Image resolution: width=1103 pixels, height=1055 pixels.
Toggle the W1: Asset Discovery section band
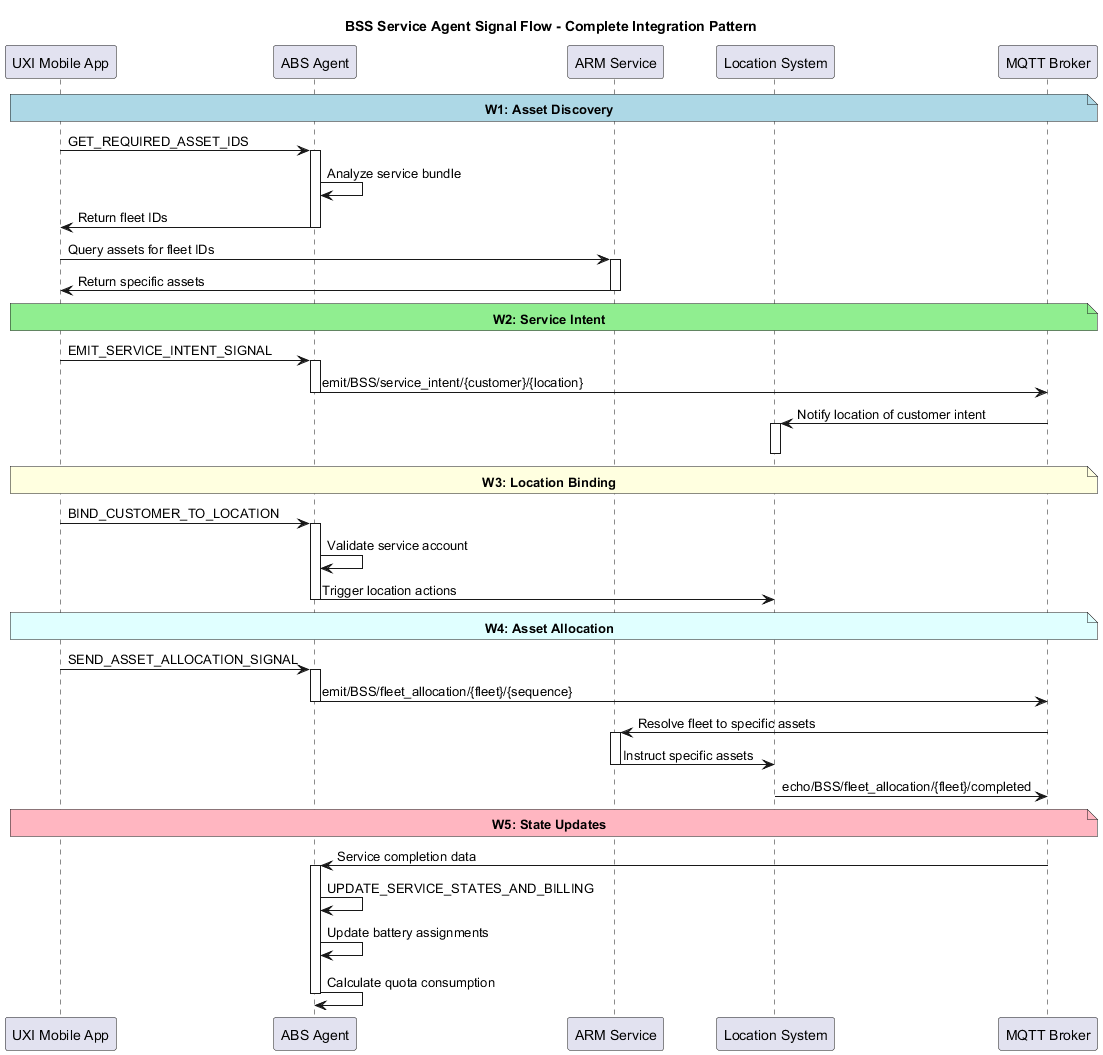point(553,108)
